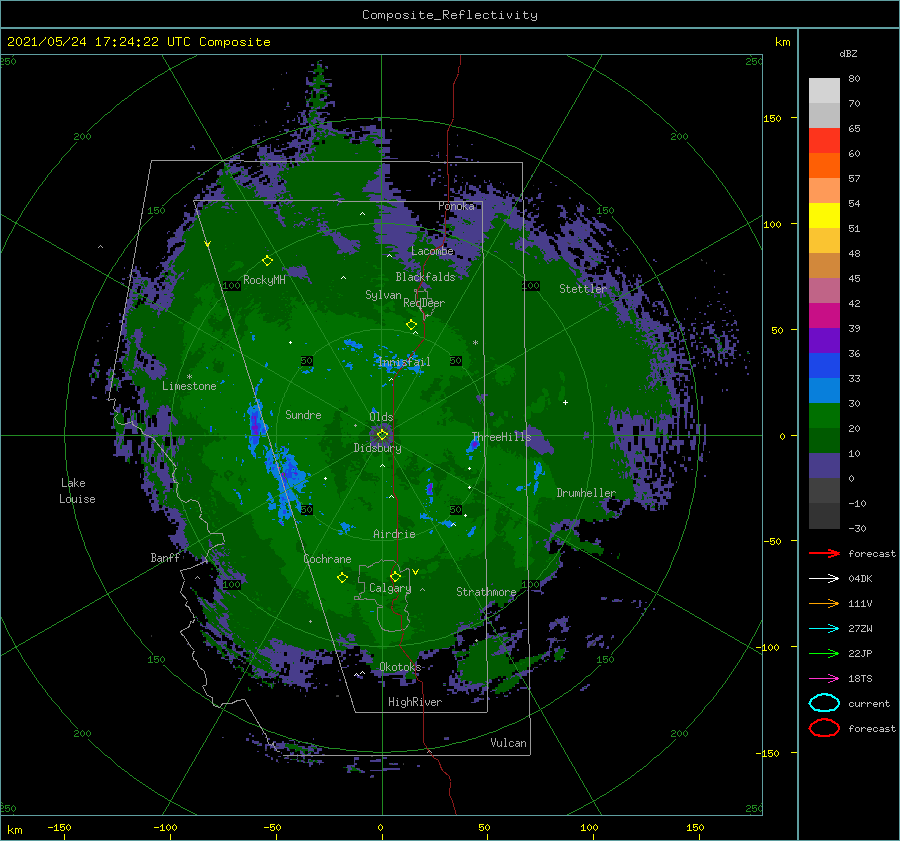Click the Didsbury label
900x841 pixels.
(377, 448)
